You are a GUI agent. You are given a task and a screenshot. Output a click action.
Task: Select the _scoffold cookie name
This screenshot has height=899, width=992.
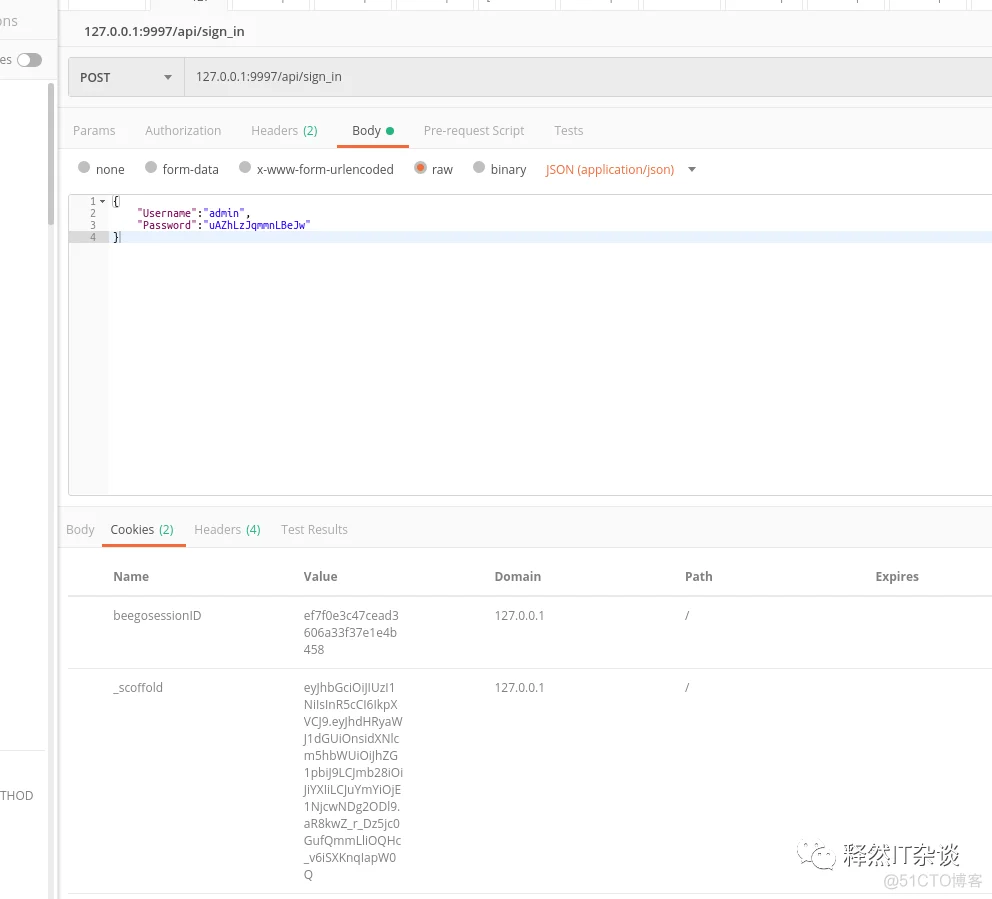tap(138, 688)
